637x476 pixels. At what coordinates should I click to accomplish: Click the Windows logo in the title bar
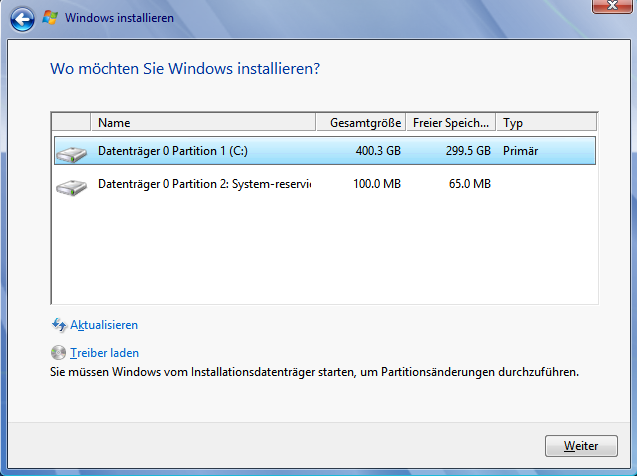tap(50, 17)
